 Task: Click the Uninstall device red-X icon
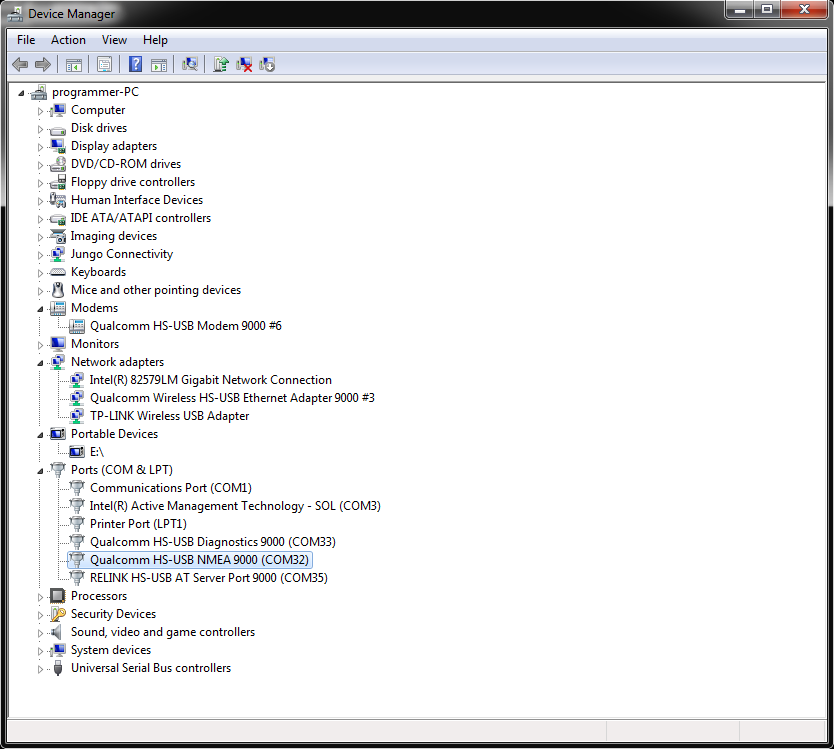[244, 65]
